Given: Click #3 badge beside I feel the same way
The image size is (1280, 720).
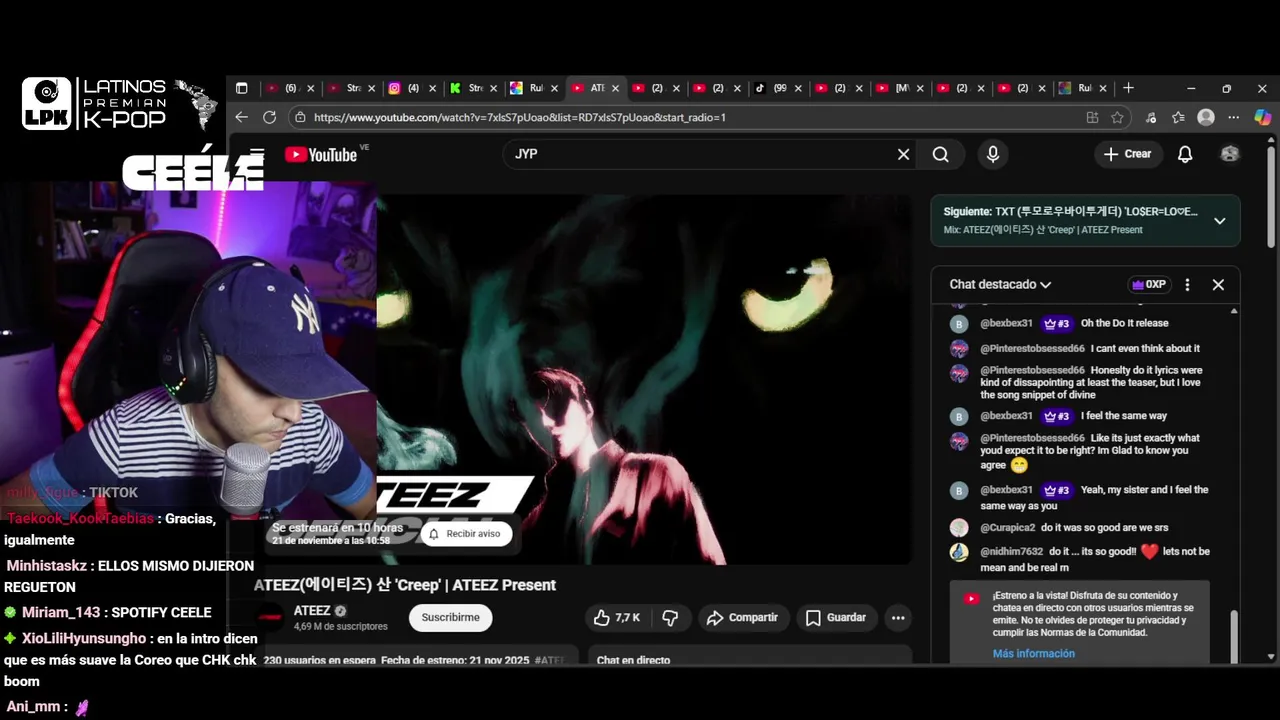Looking at the screenshot, I should pos(1057,416).
